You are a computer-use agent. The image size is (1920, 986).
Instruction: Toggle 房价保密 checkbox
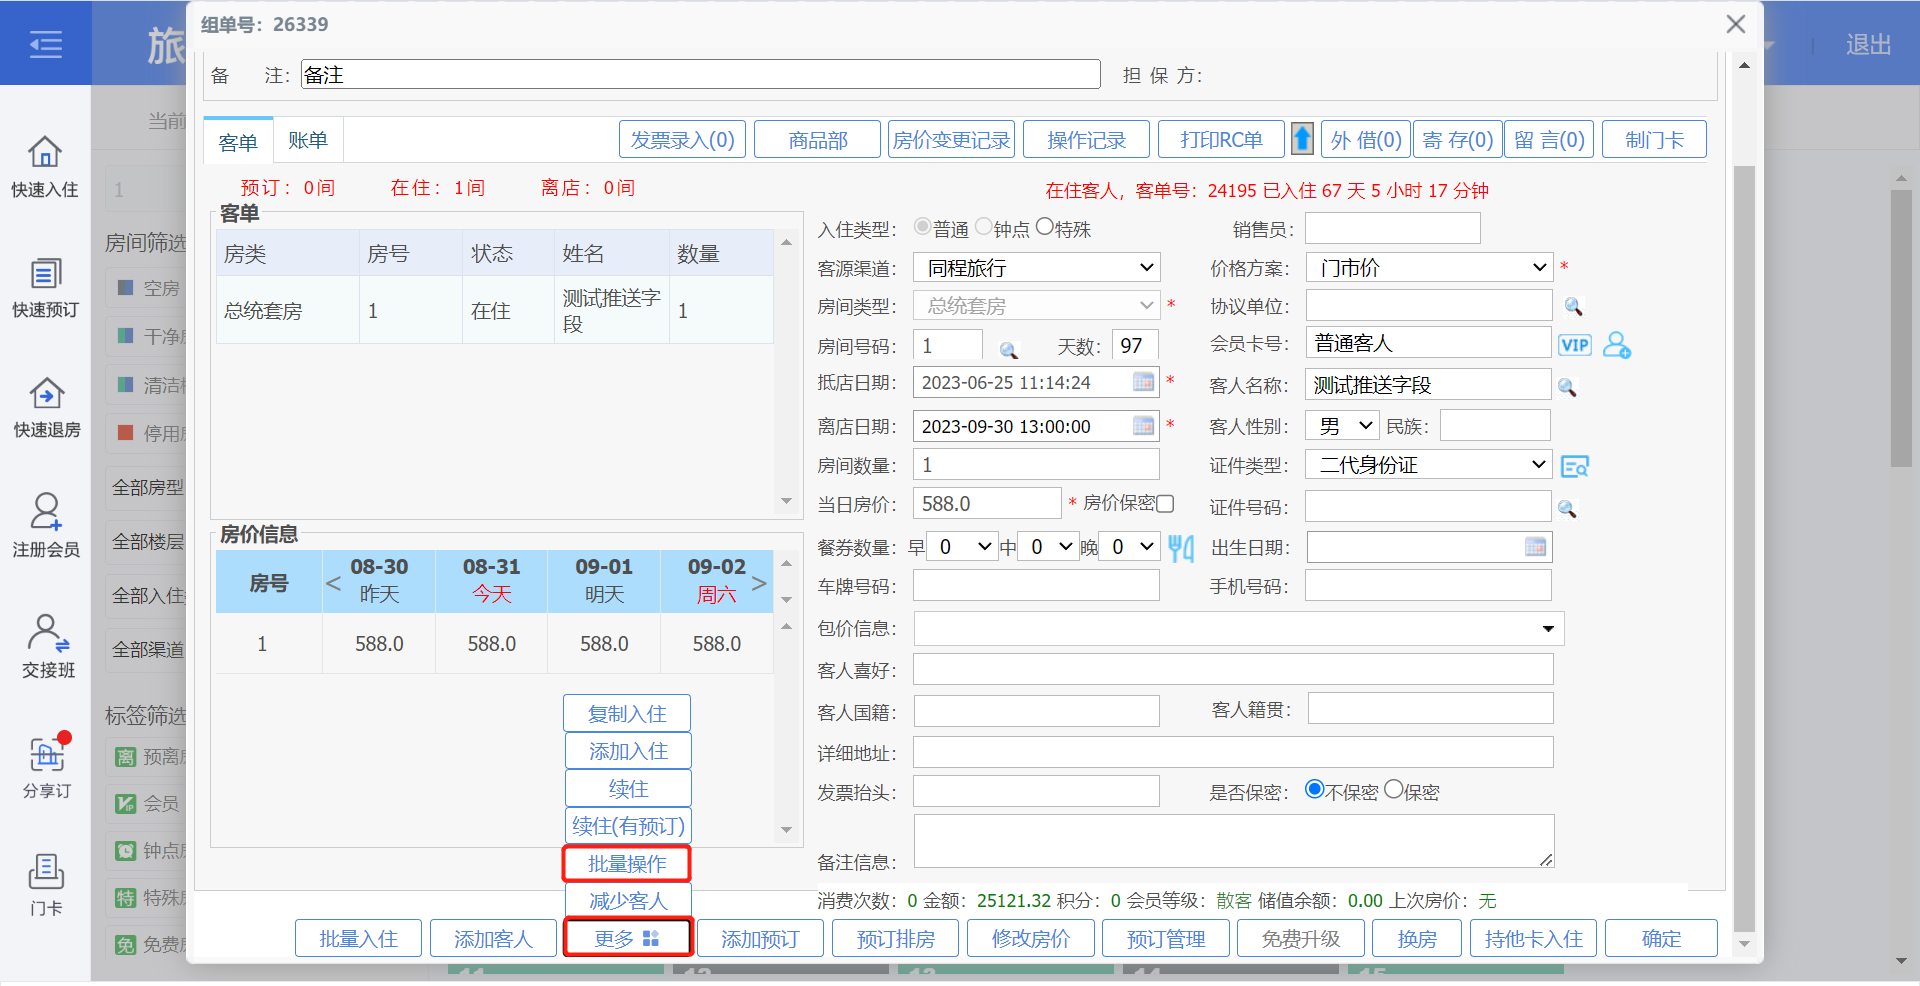1165,503
